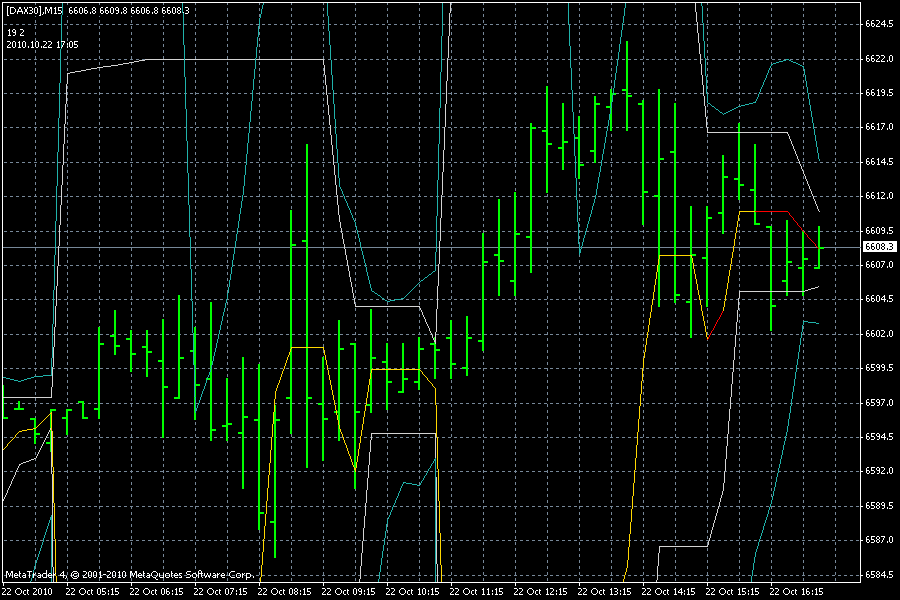Click price axis label 6619.5
The image size is (900, 600).
[x=879, y=92]
